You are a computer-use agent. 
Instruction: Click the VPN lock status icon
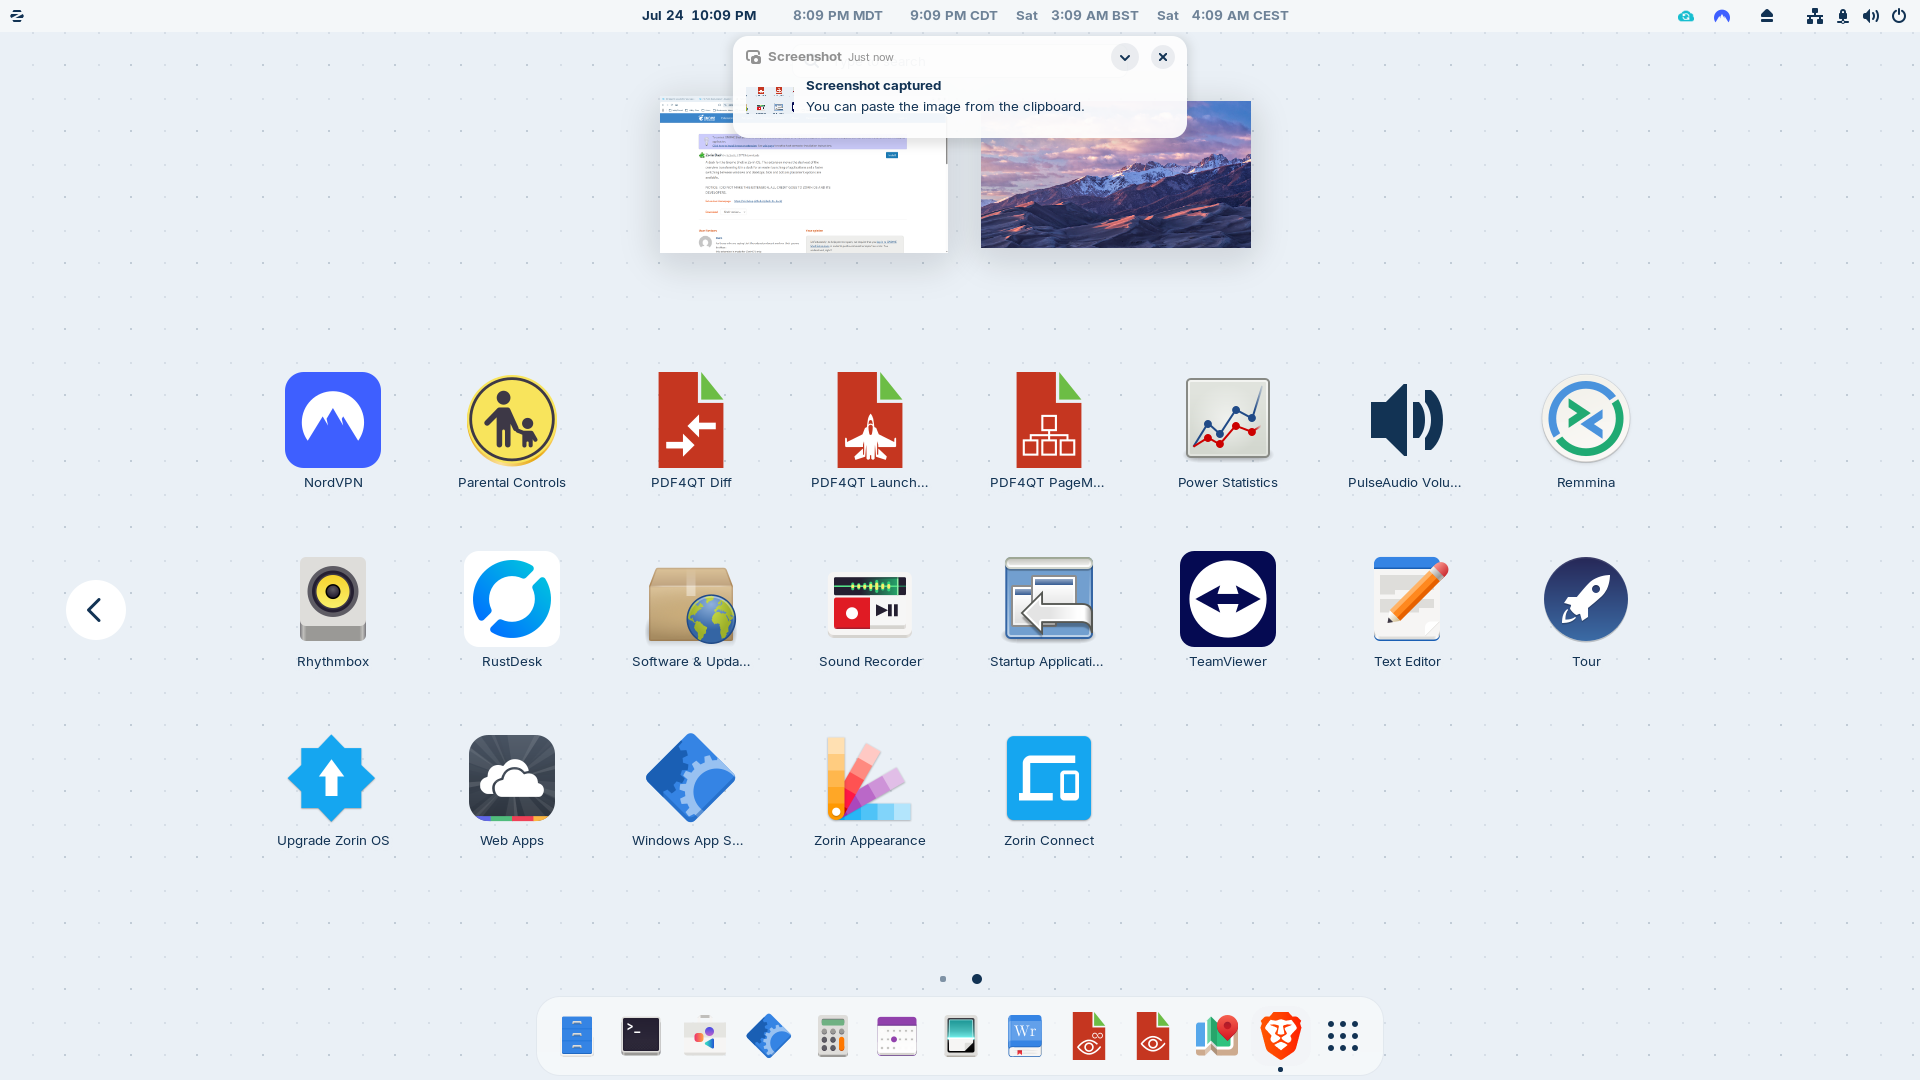tap(1843, 16)
